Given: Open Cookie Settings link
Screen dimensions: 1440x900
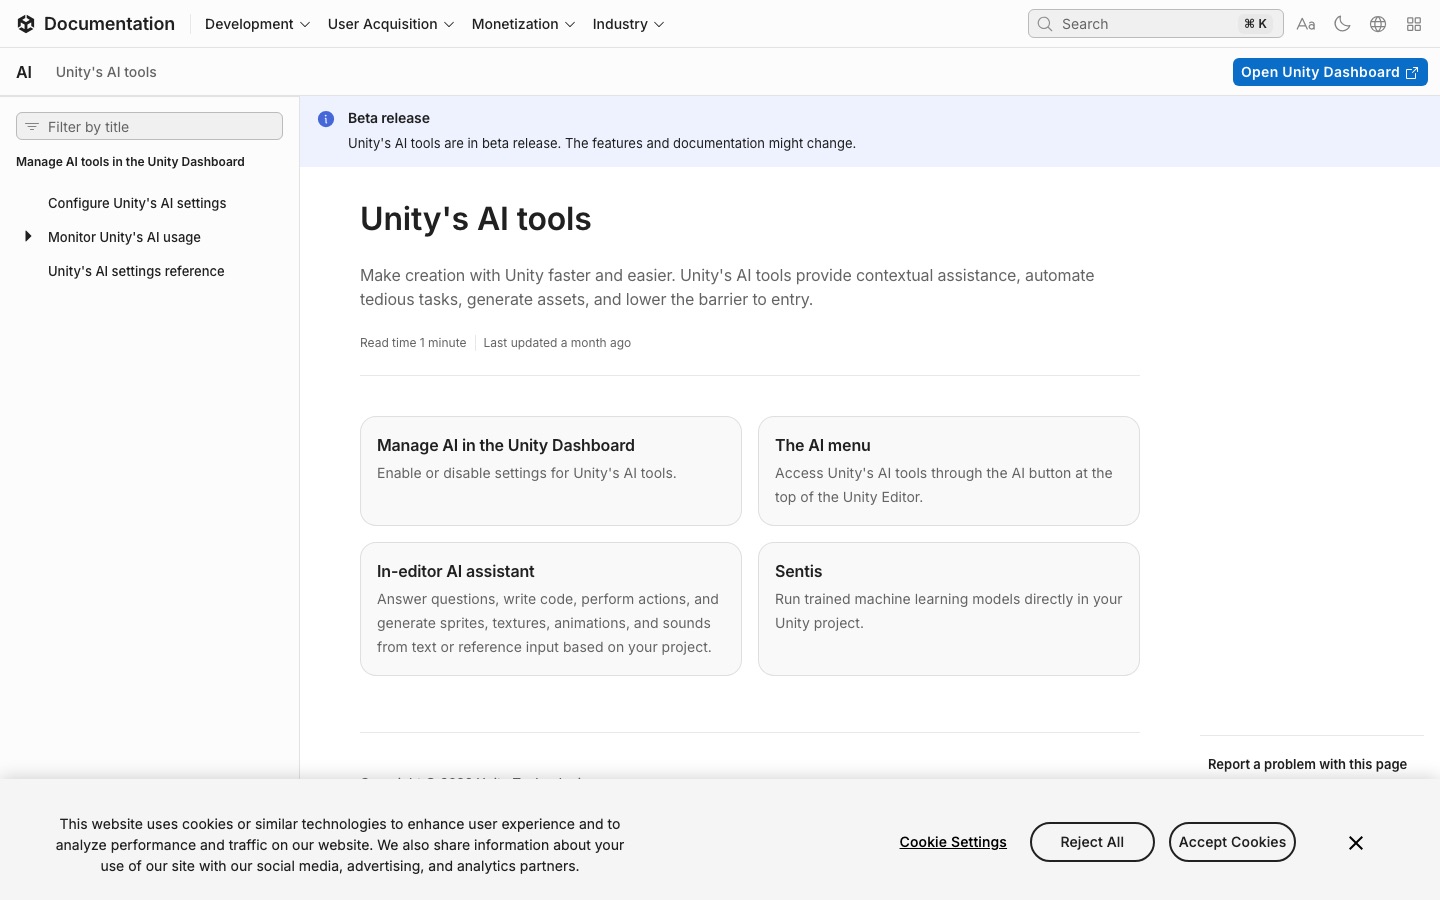Looking at the screenshot, I should coord(953,842).
